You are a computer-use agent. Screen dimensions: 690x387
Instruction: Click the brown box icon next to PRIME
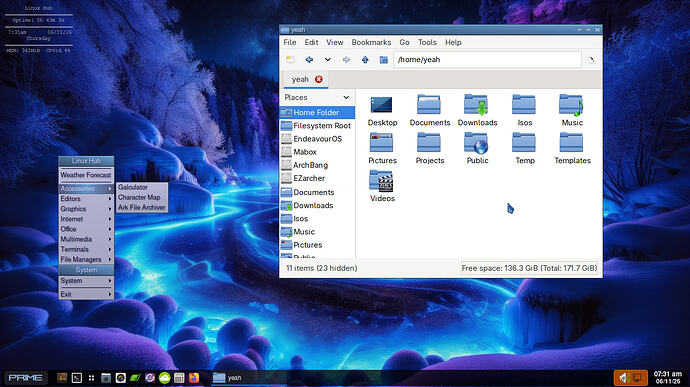point(62,378)
